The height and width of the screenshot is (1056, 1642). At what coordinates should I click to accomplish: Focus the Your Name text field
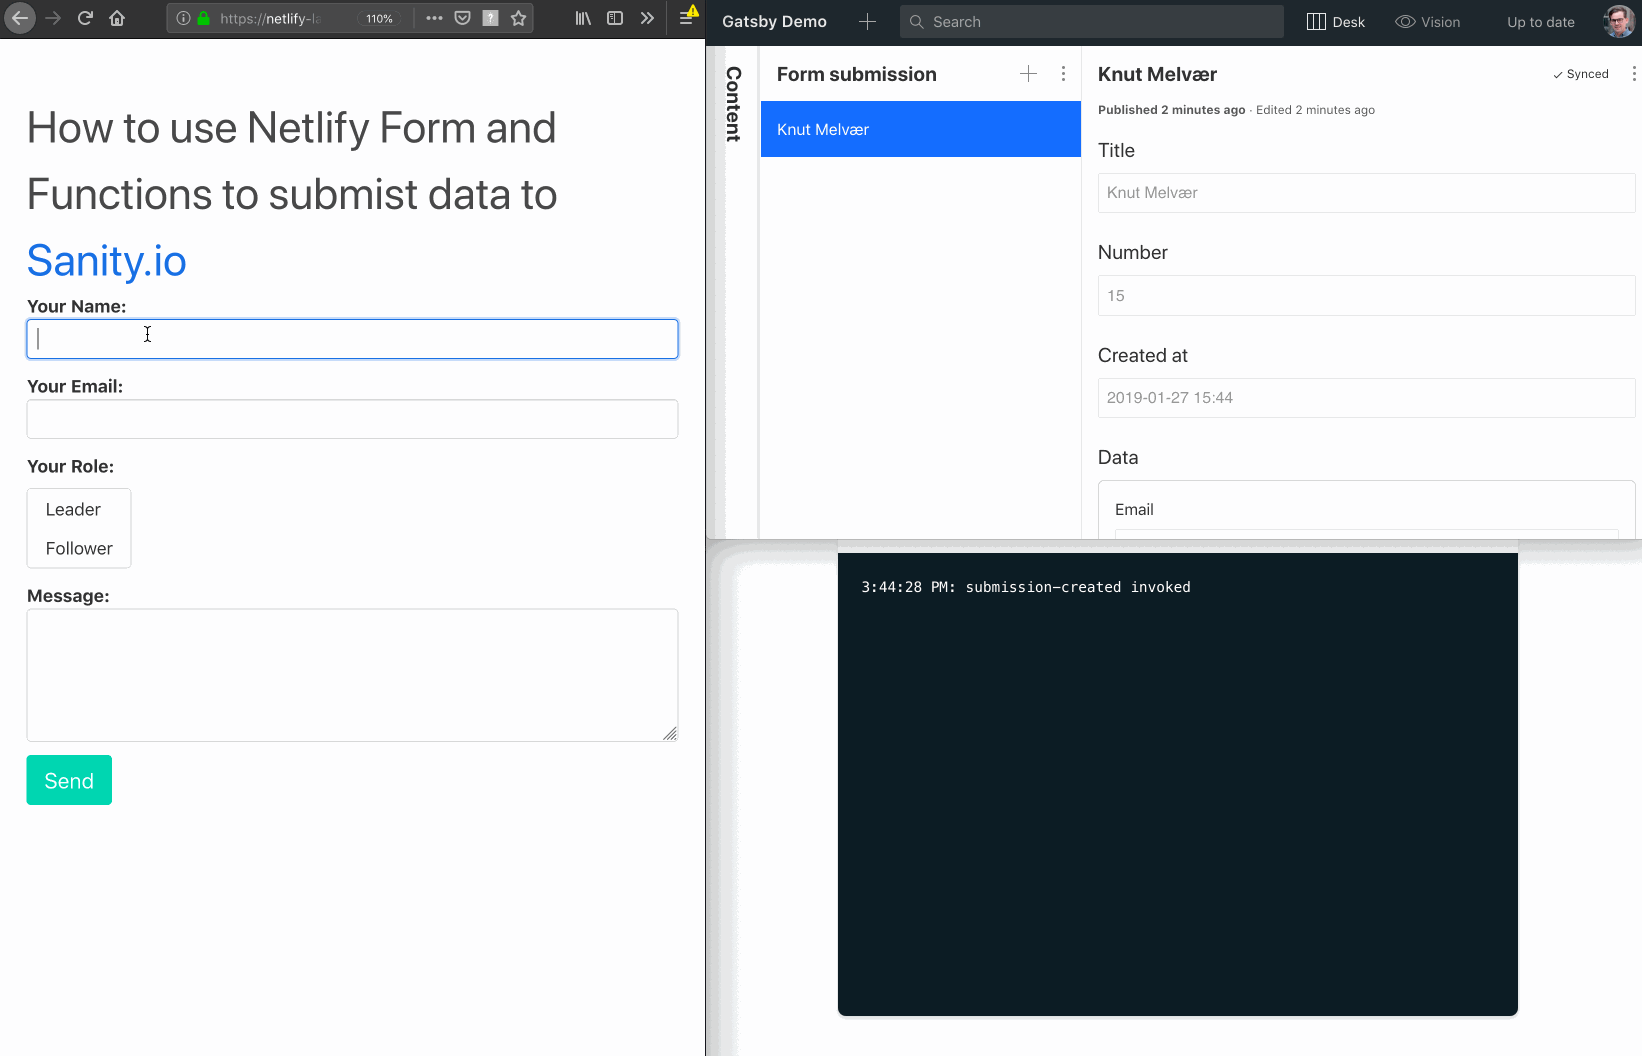352,339
